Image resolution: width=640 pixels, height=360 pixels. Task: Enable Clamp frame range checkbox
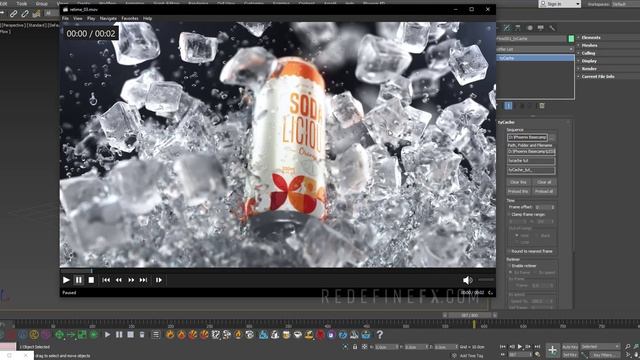tap(509, 214)
